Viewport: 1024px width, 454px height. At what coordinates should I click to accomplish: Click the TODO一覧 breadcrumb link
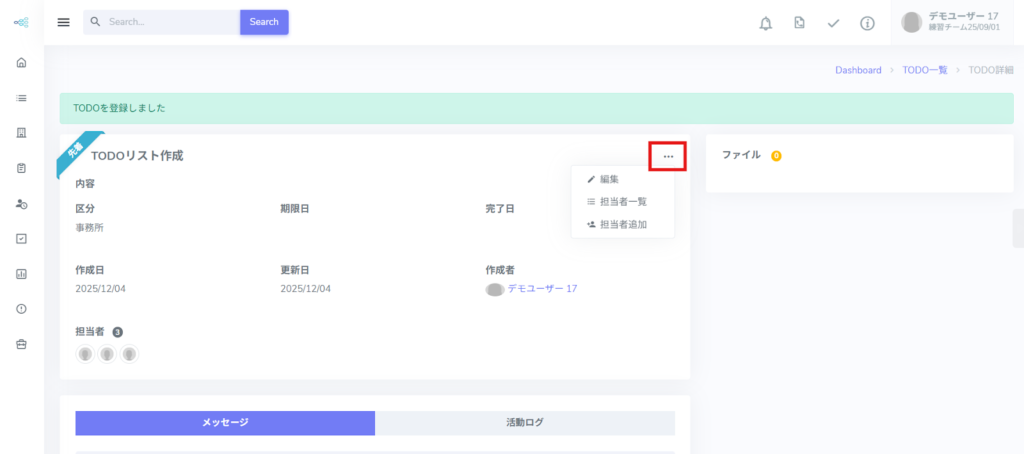pos(924,70)
